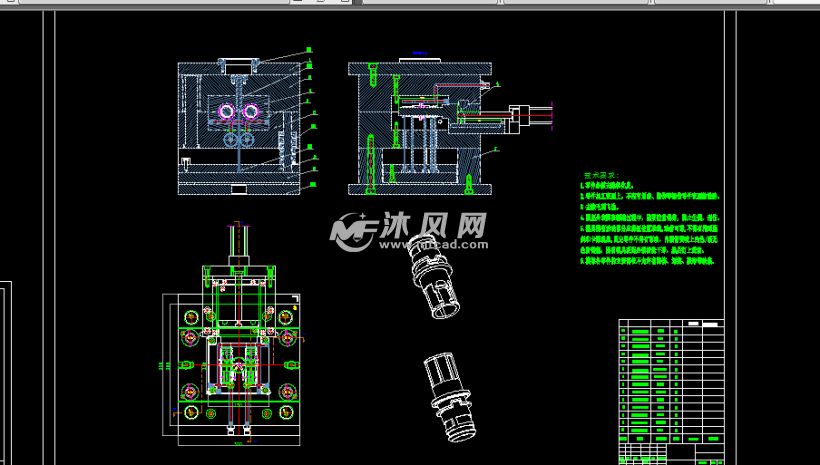The width and height of the screenshot is (820, 465).
Task: Select the blue dimension text above side view
Action: 418,53
